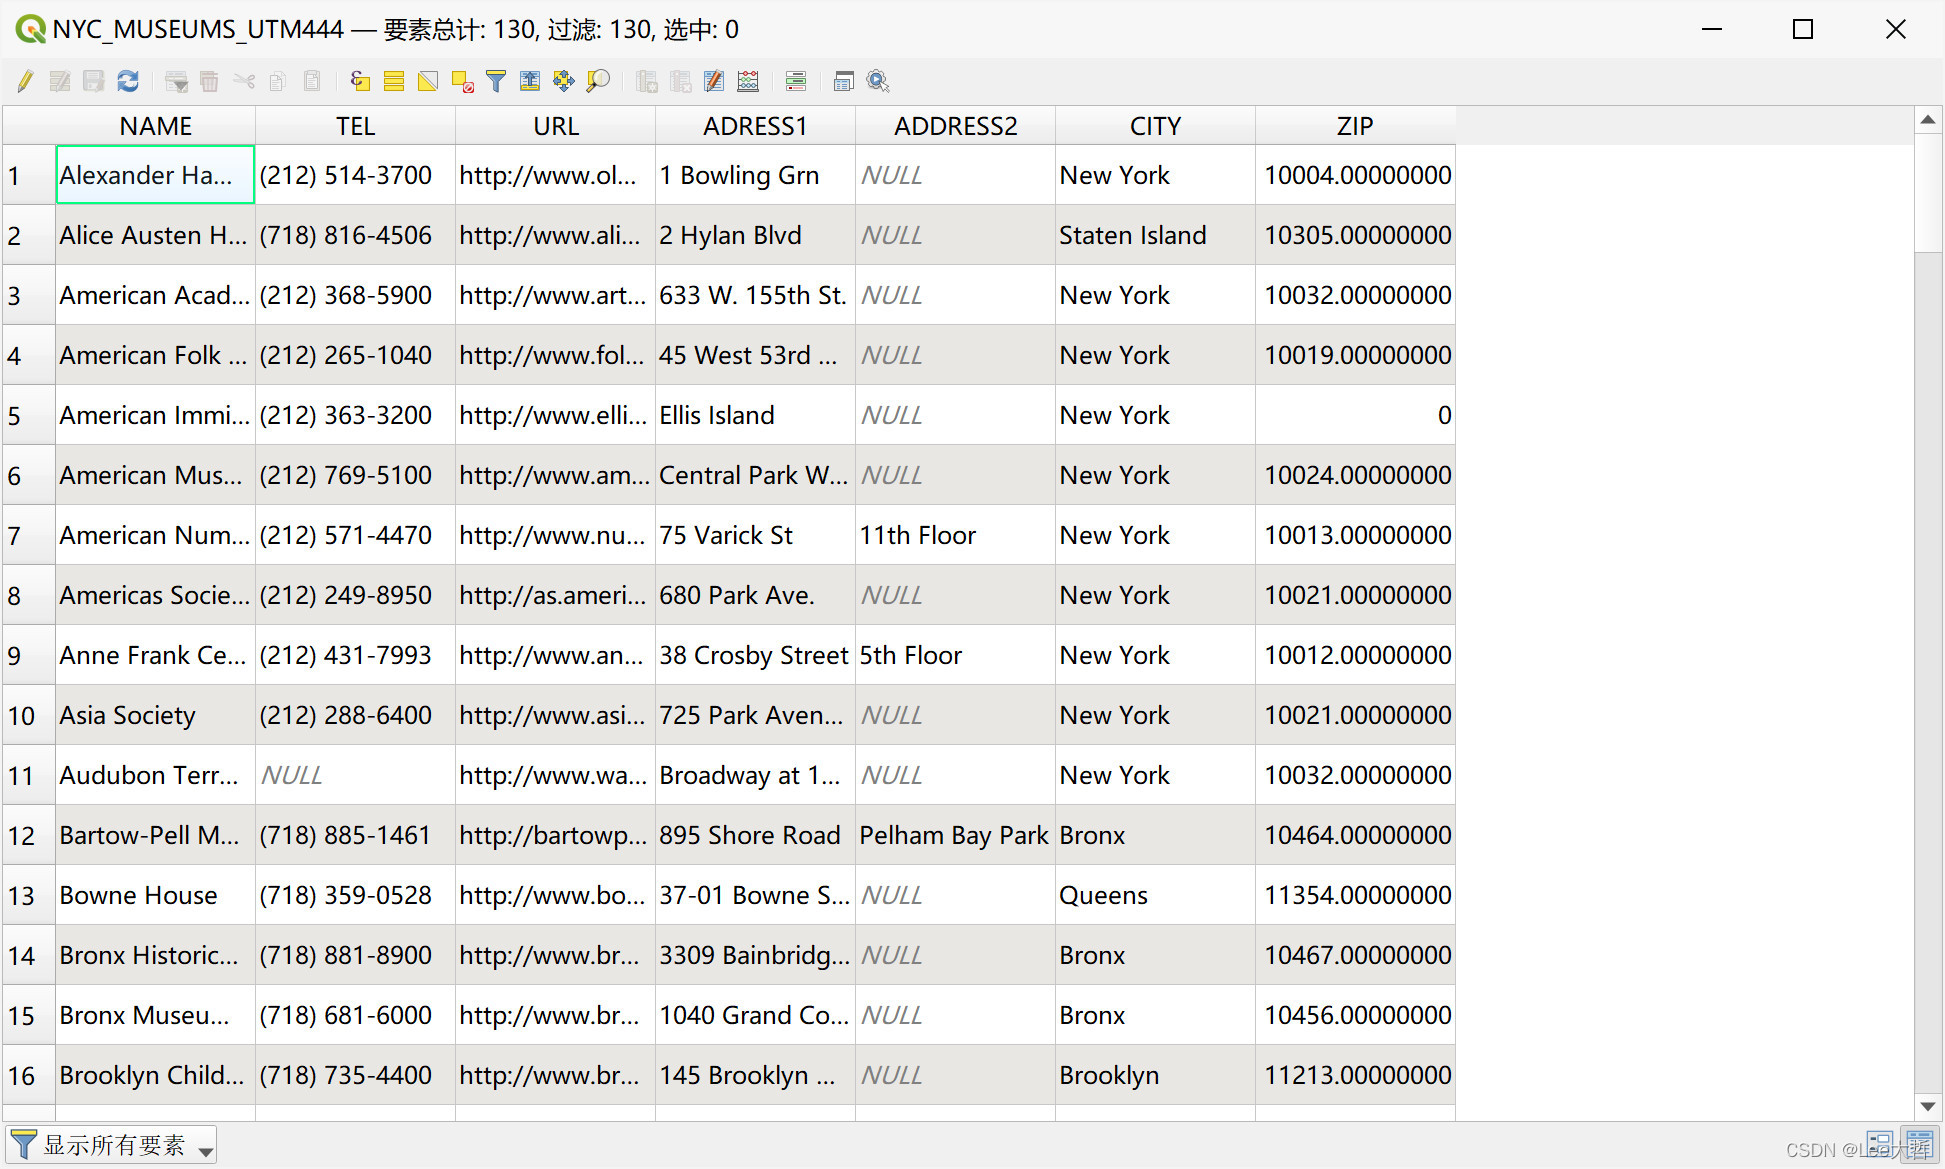The height and width of the screenshot is (1169, 1945).
Task: Toggle the conditional formatting panel
Action: point(796,81)
